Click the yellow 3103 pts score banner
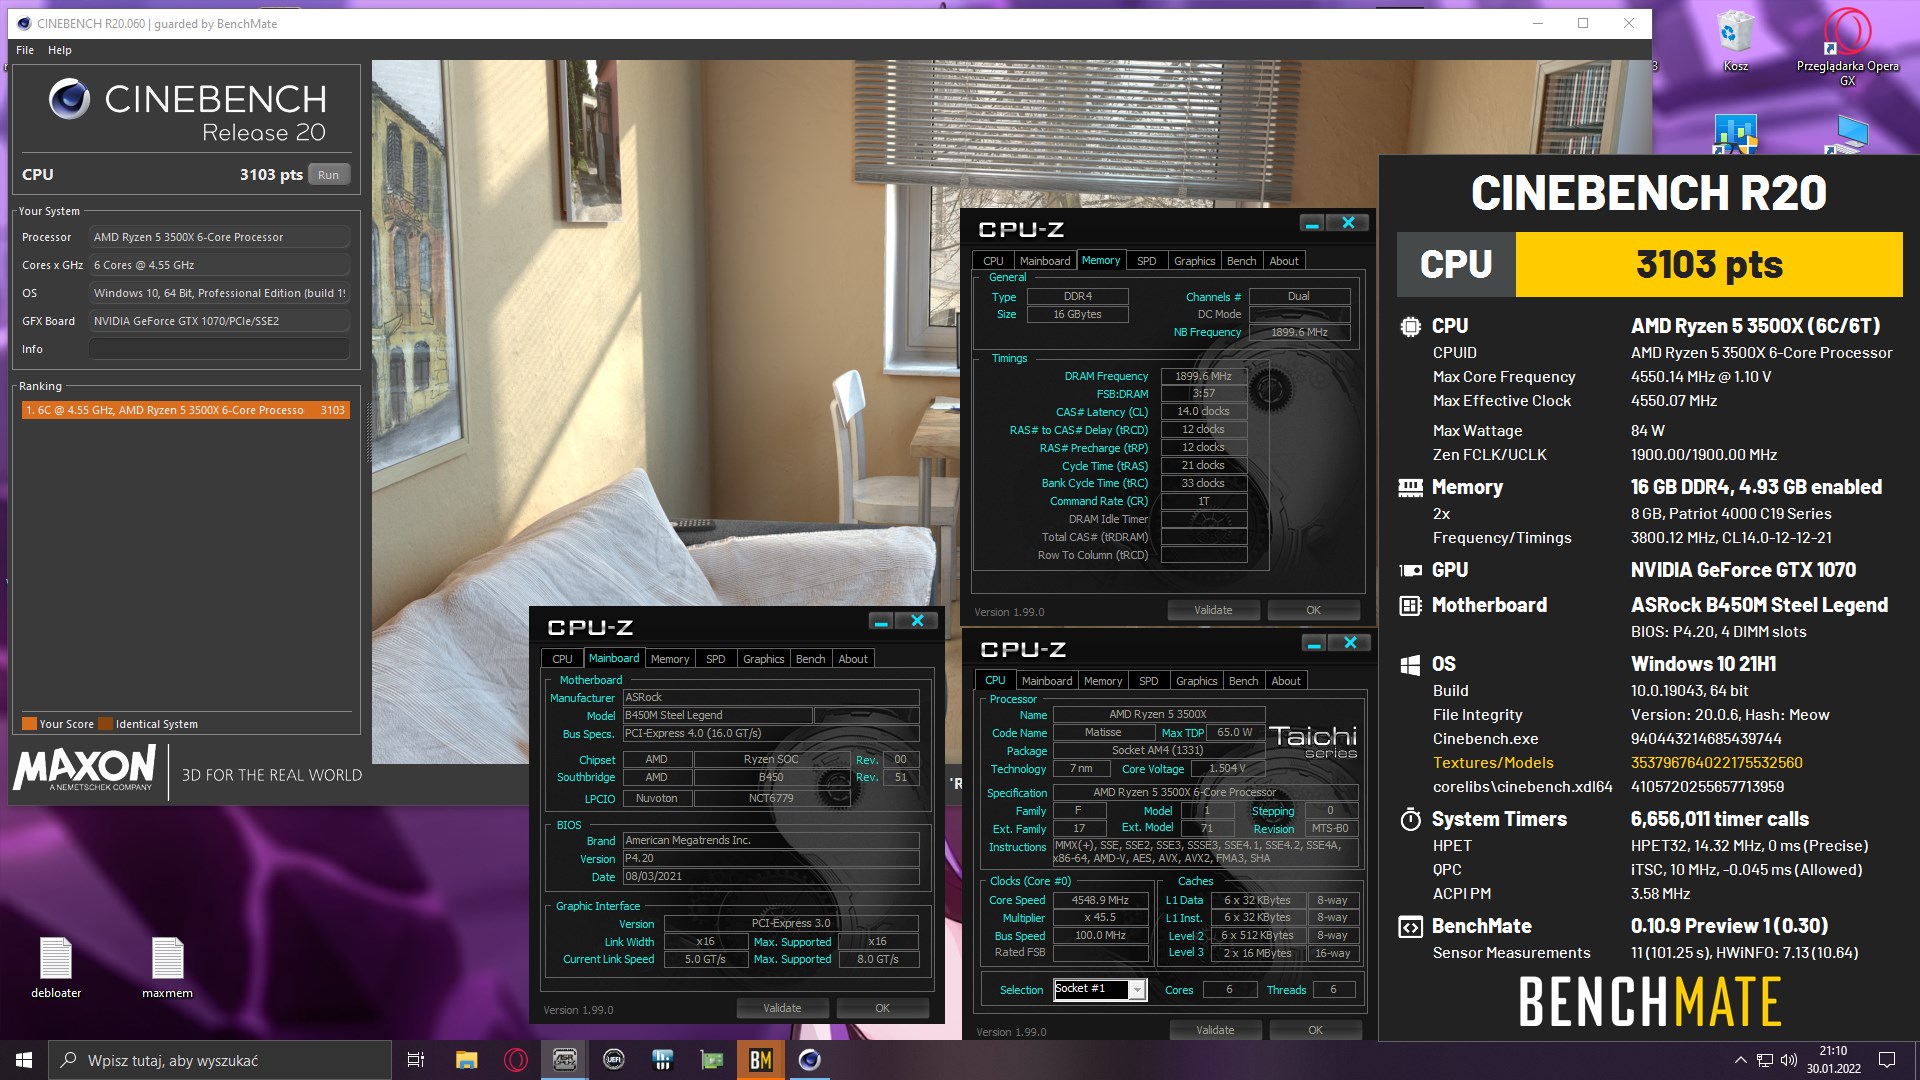Viewport: 1920px width, 1080px height. coord(1709,265)
